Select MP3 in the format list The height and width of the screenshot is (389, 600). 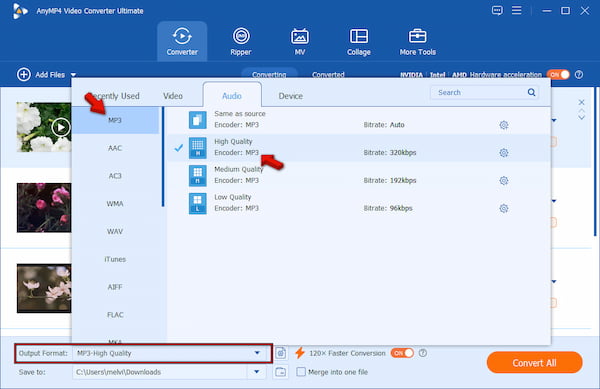click(115, 120)
